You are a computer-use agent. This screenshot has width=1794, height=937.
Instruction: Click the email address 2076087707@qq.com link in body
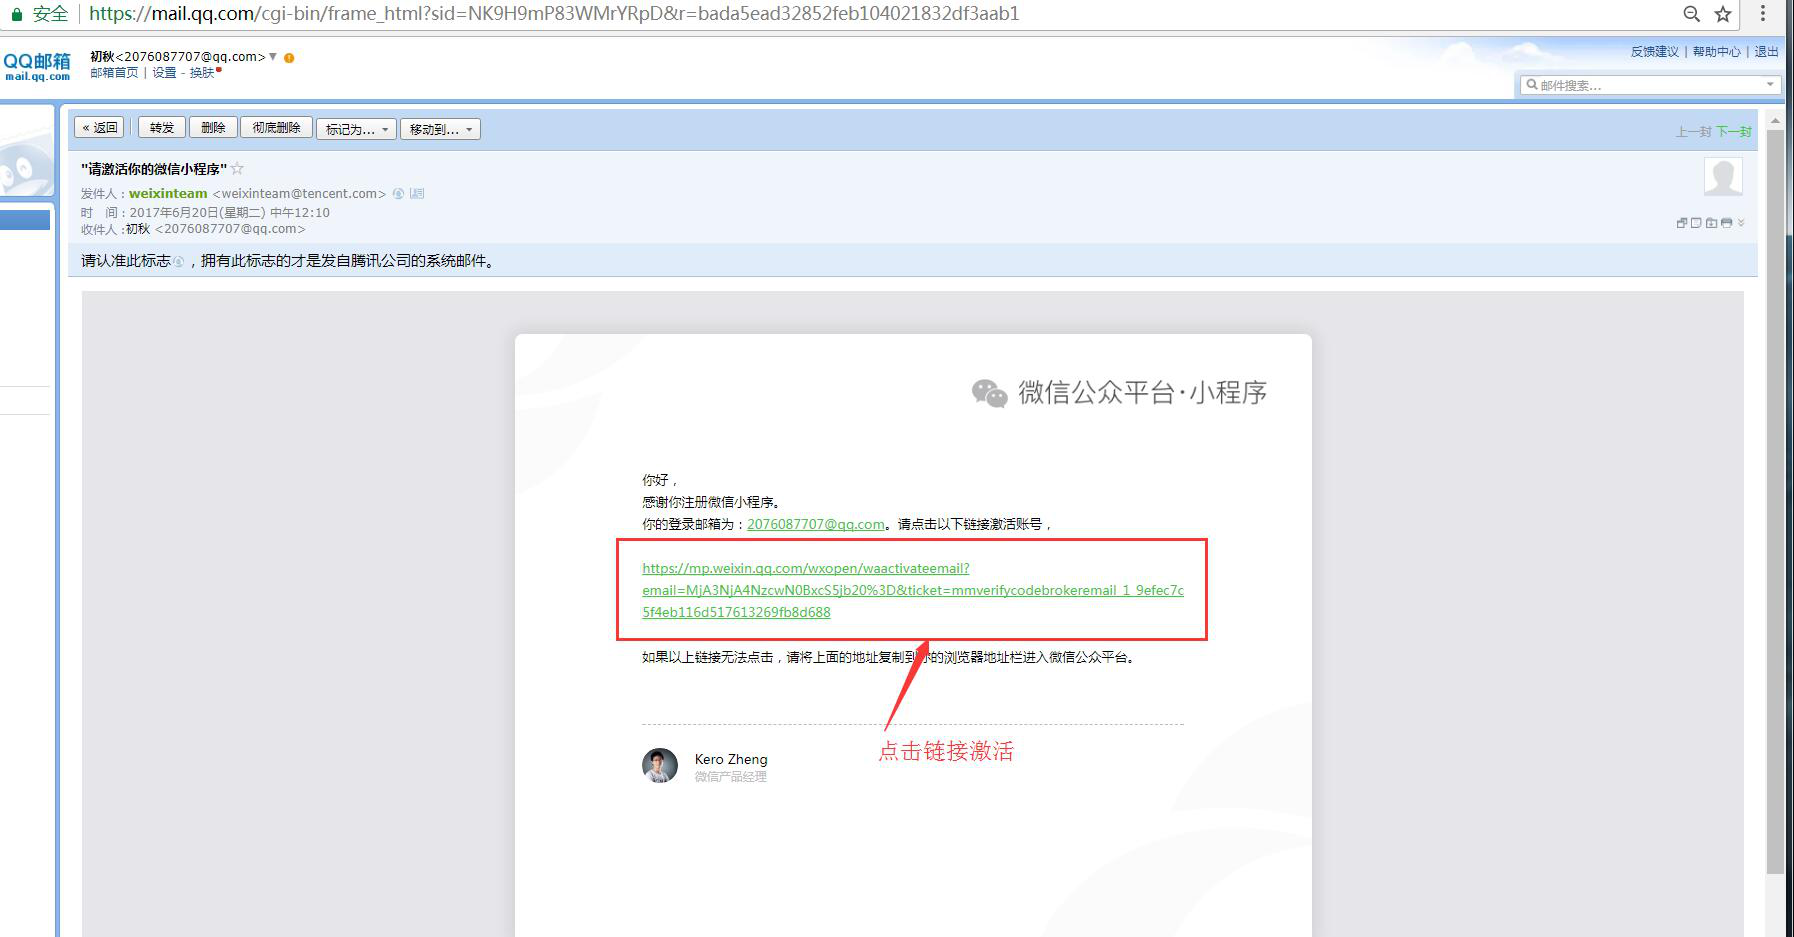point(816,524)
